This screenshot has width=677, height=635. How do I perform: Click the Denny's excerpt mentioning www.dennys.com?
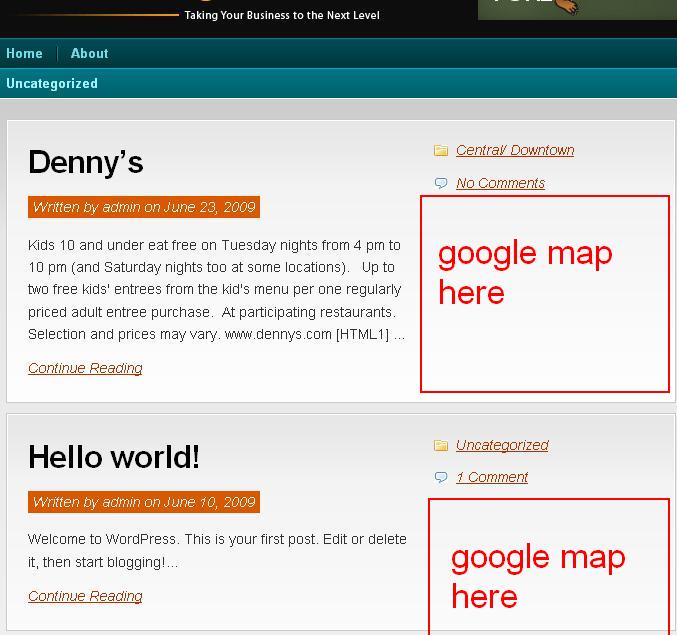(217, 290)
